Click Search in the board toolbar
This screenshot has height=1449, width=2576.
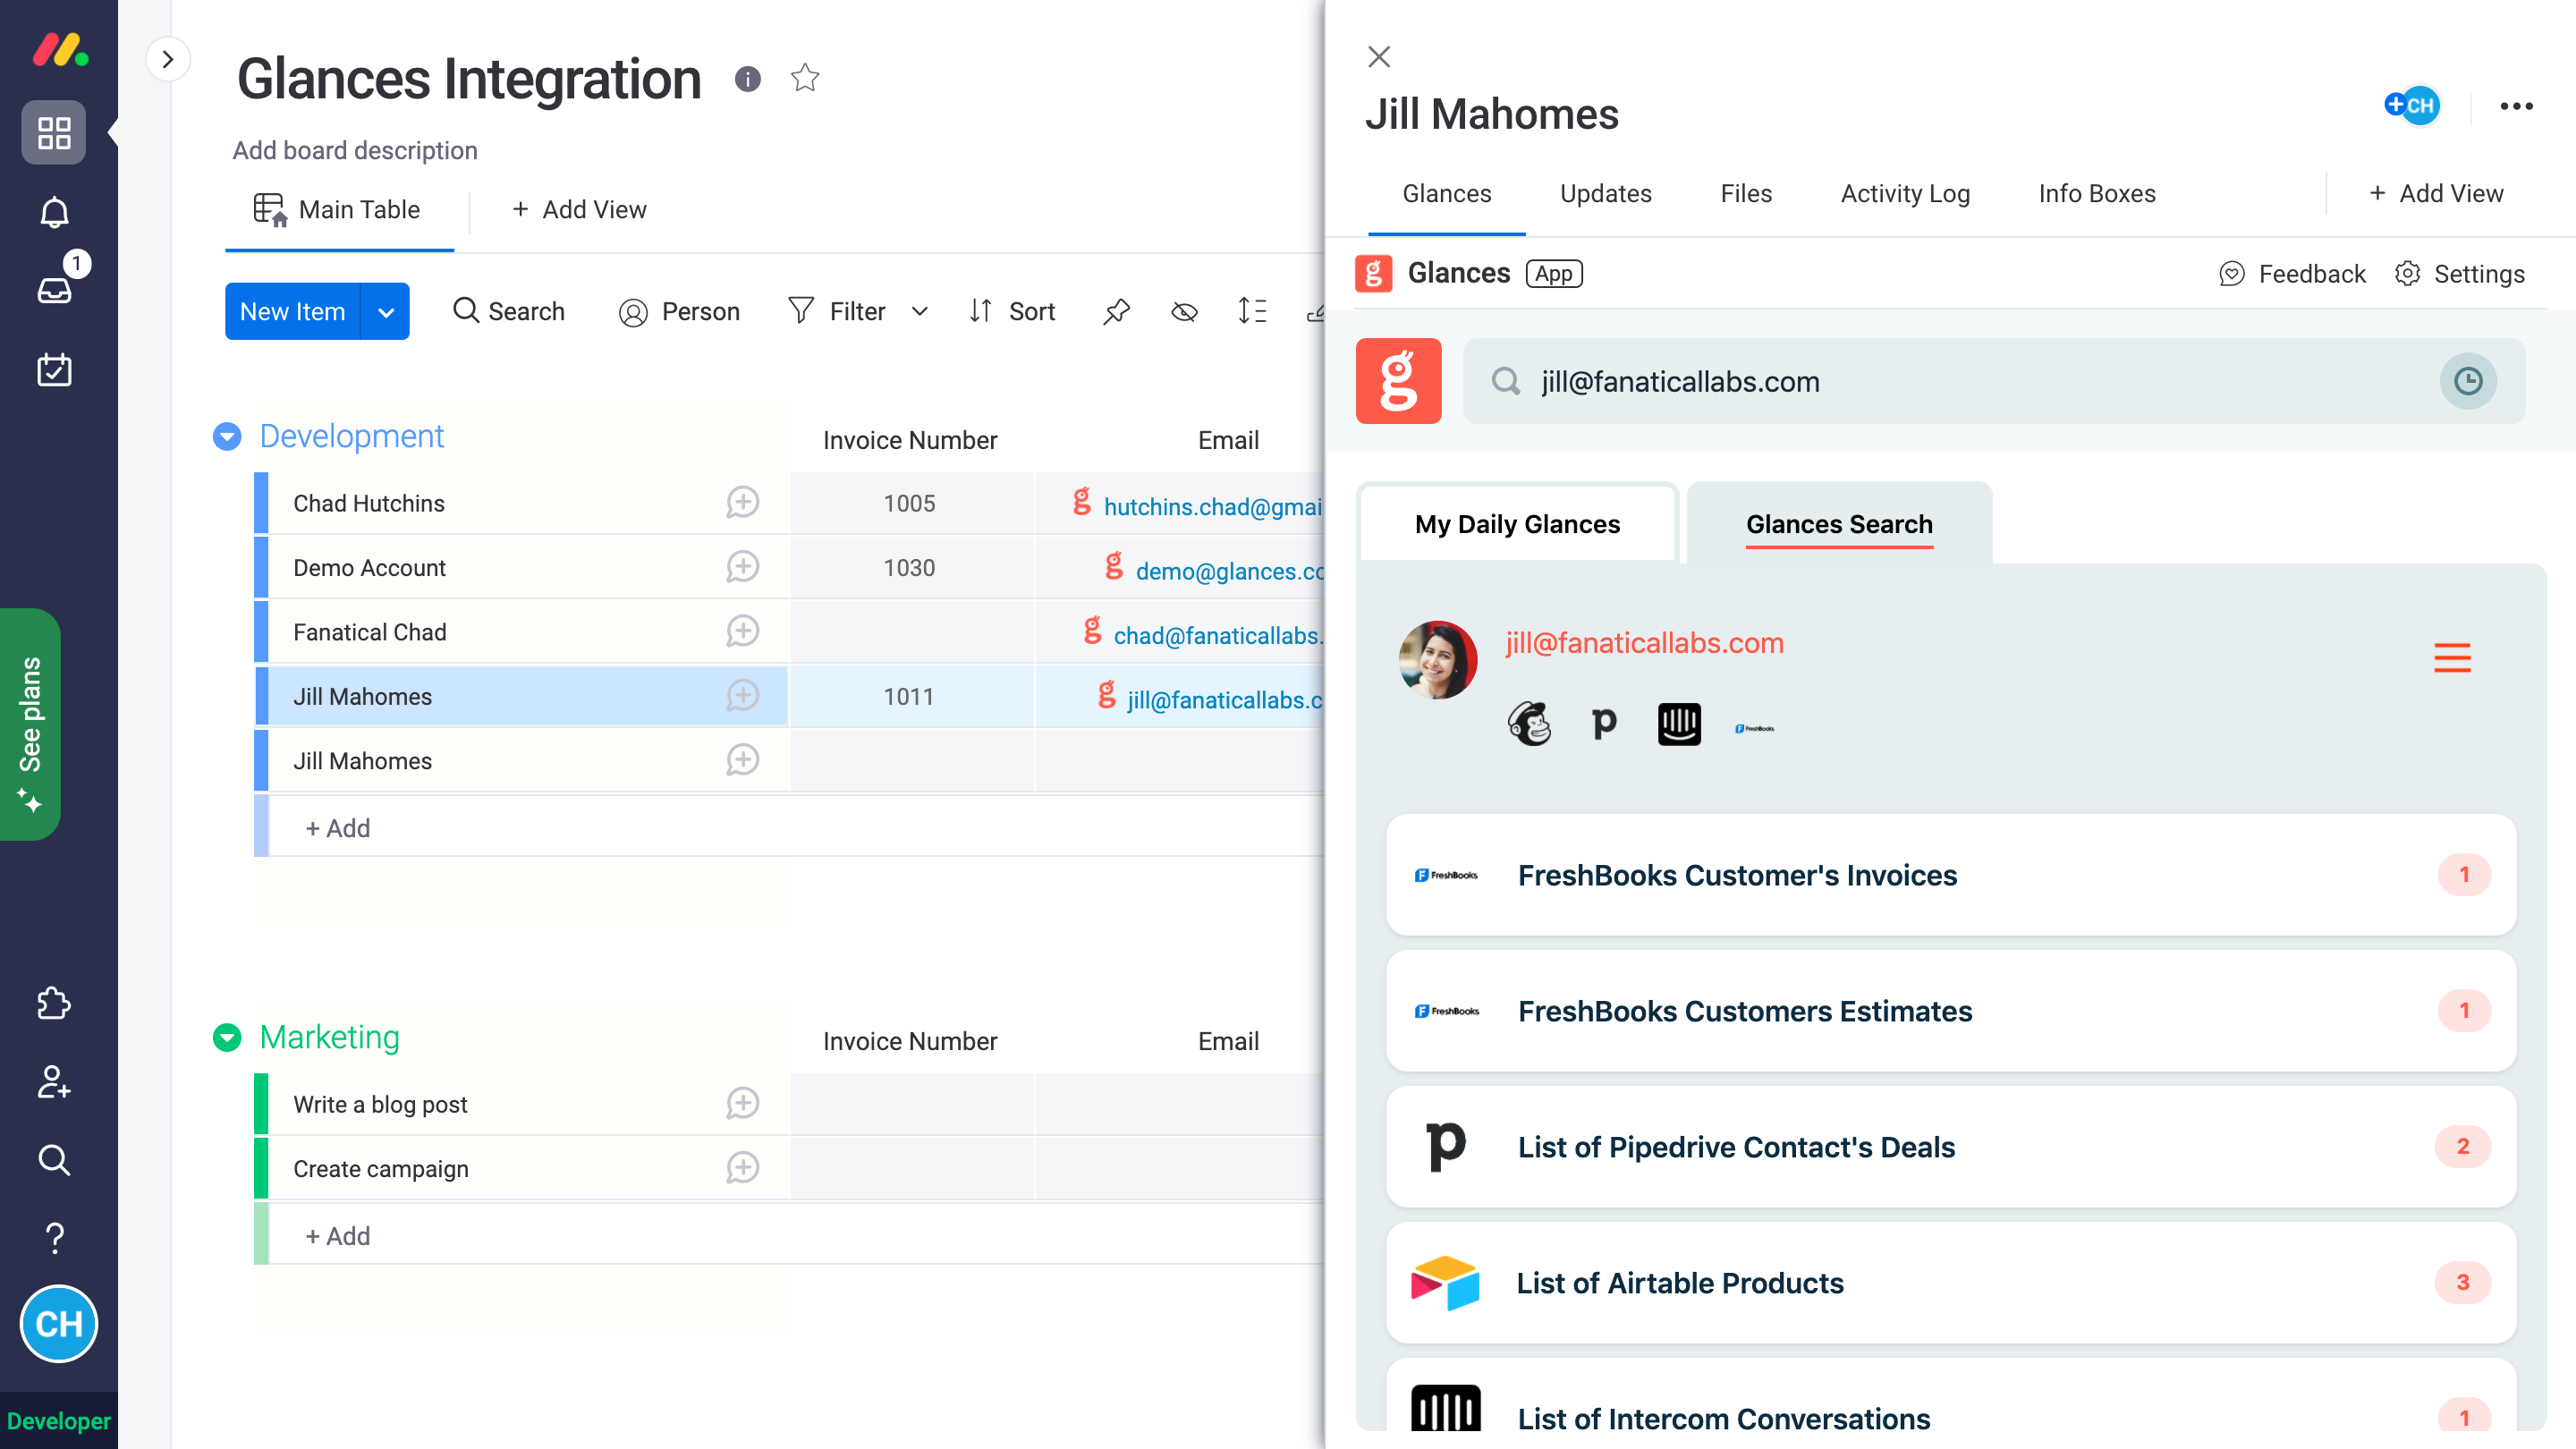[x=508, y=312]
